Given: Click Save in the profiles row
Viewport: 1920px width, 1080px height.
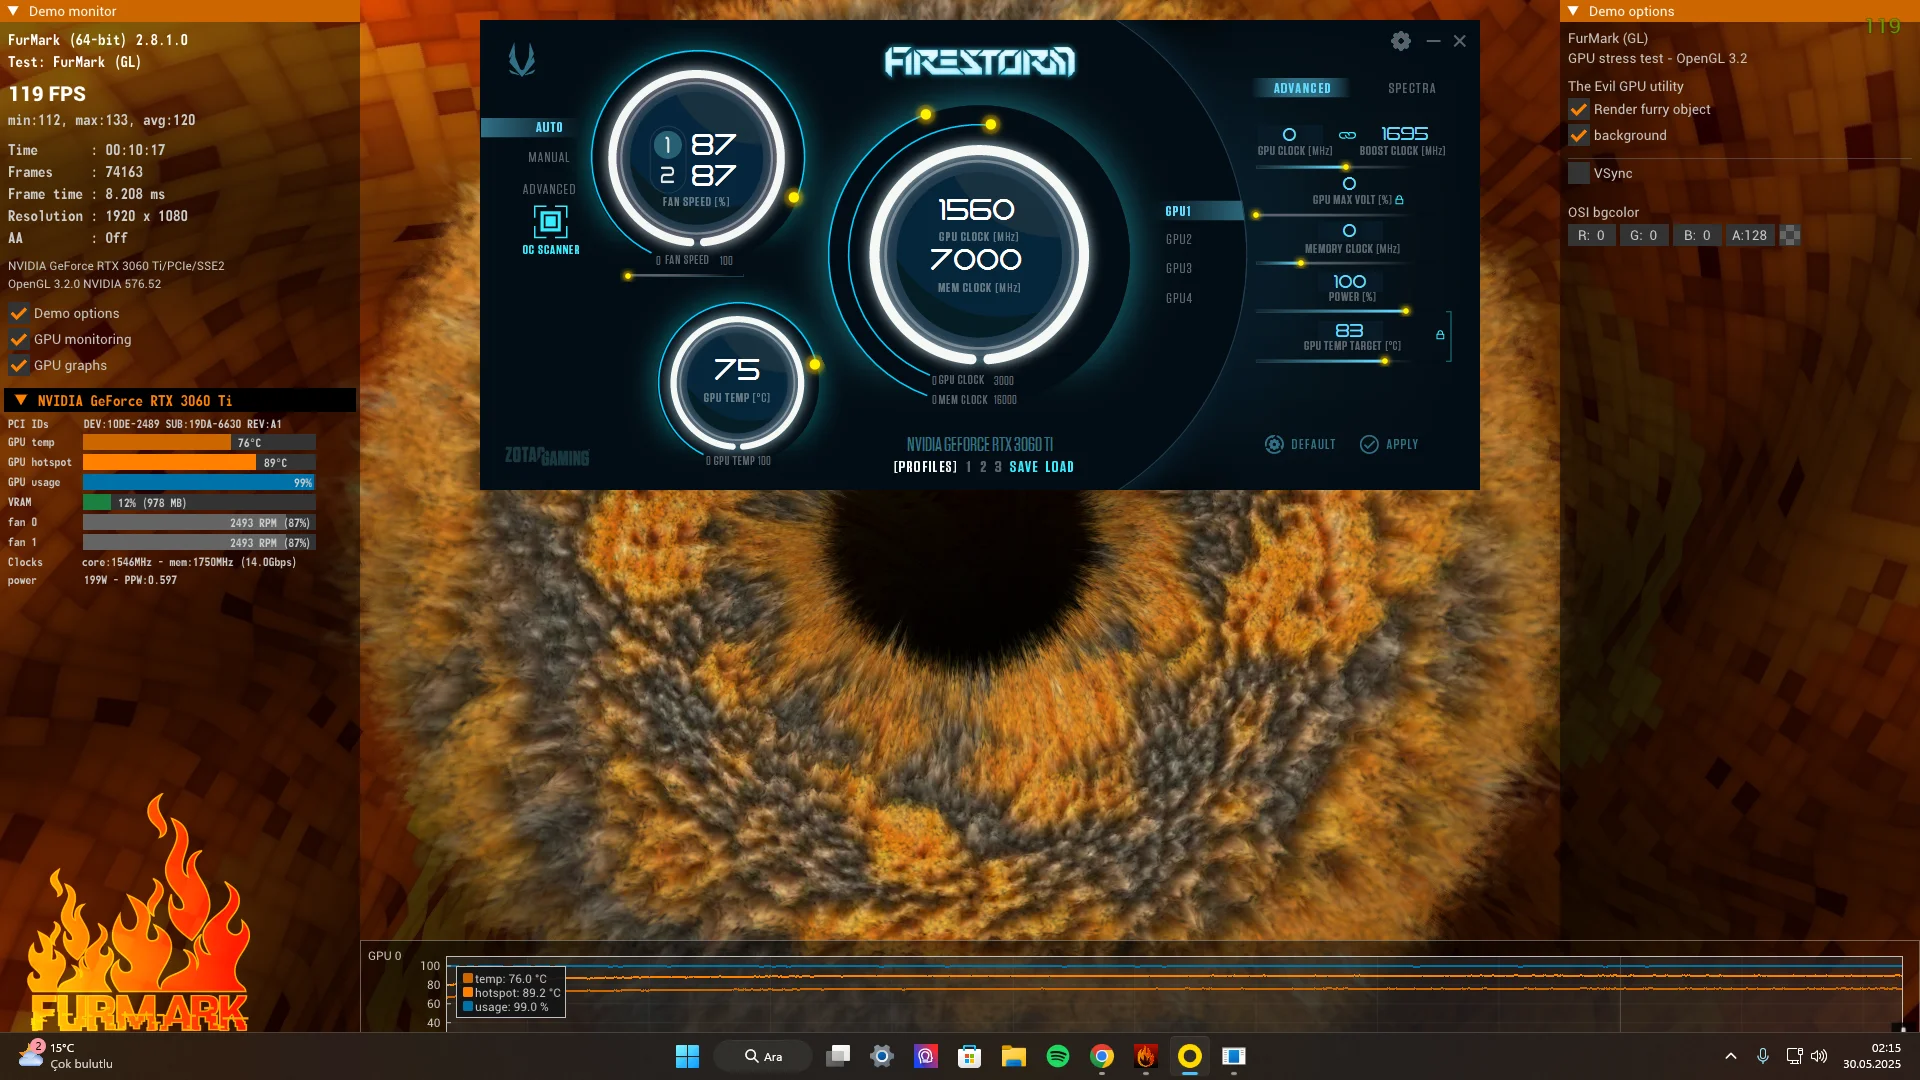Looking at the screenshot, I should pyautogui.click(x=1023, y=467).
